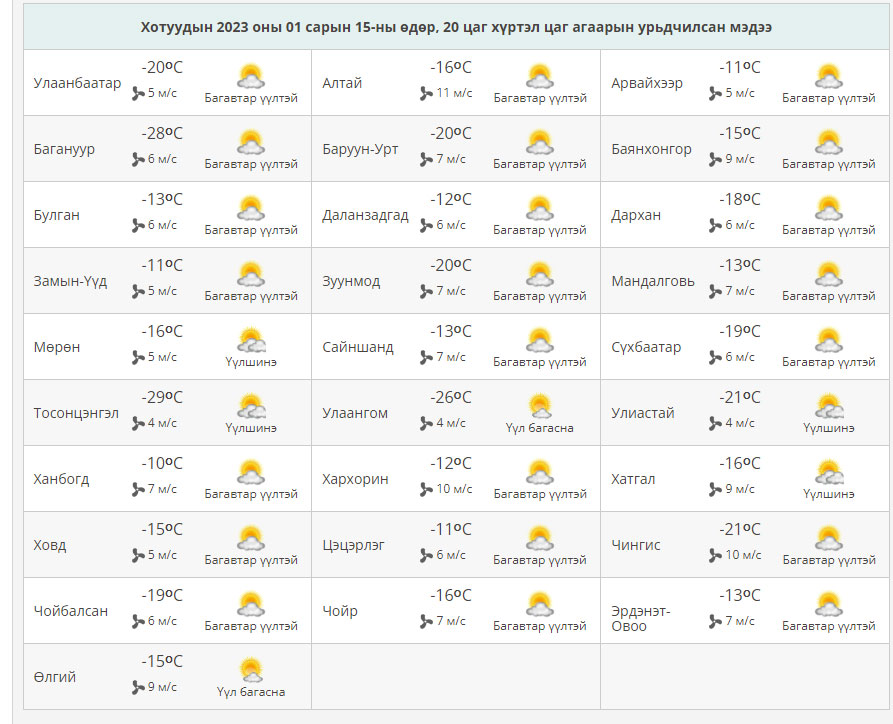Click the weather icon for Эрдэнэт-Овоо
Viewport: 893px width, 724px height.
[828, 604]
